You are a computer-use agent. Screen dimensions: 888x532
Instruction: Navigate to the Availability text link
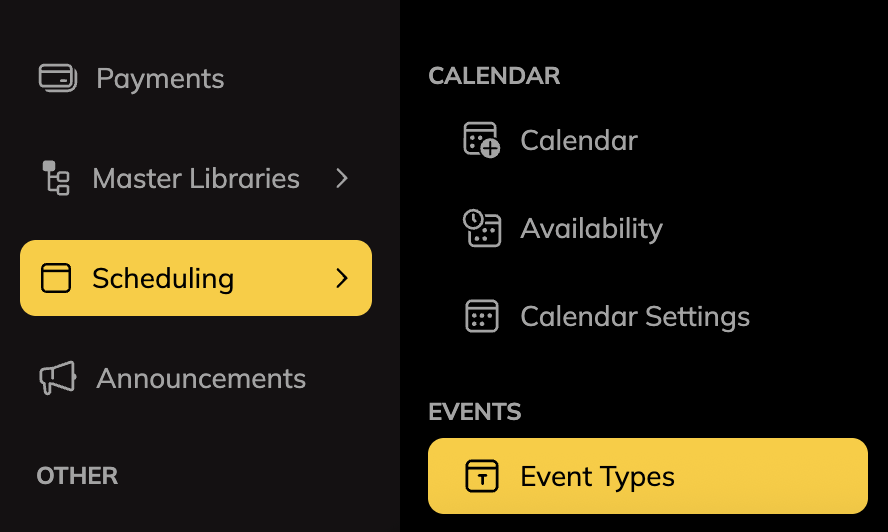[x=591, y=228]
